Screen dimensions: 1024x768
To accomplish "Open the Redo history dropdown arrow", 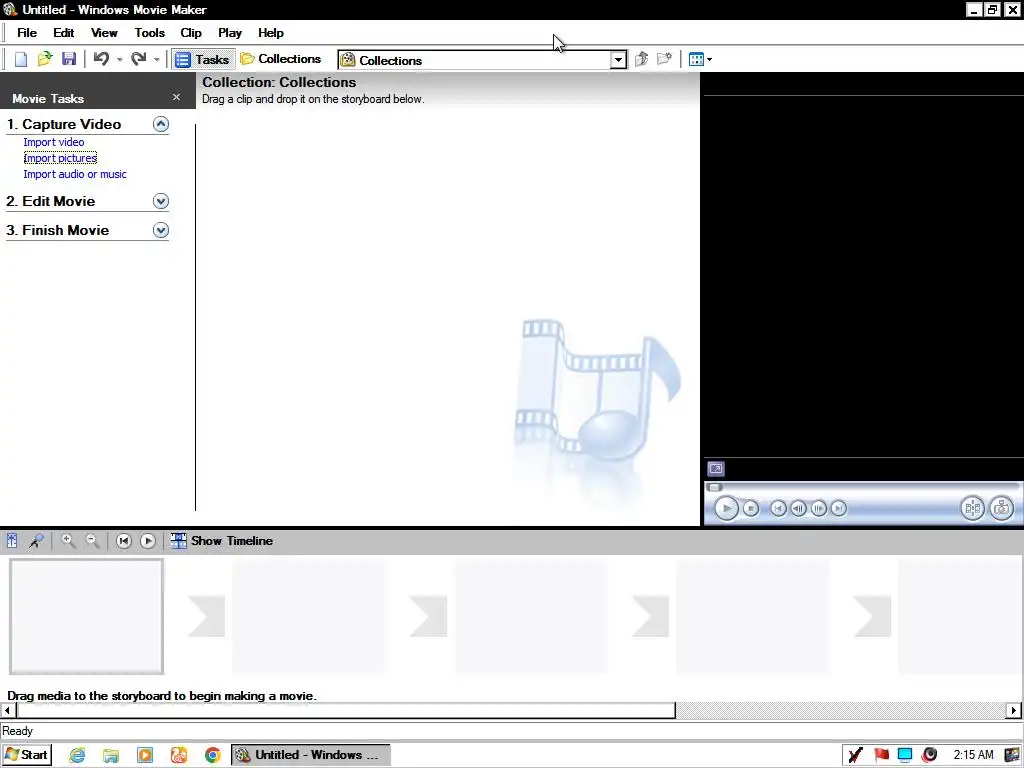I will coord(157,60).
